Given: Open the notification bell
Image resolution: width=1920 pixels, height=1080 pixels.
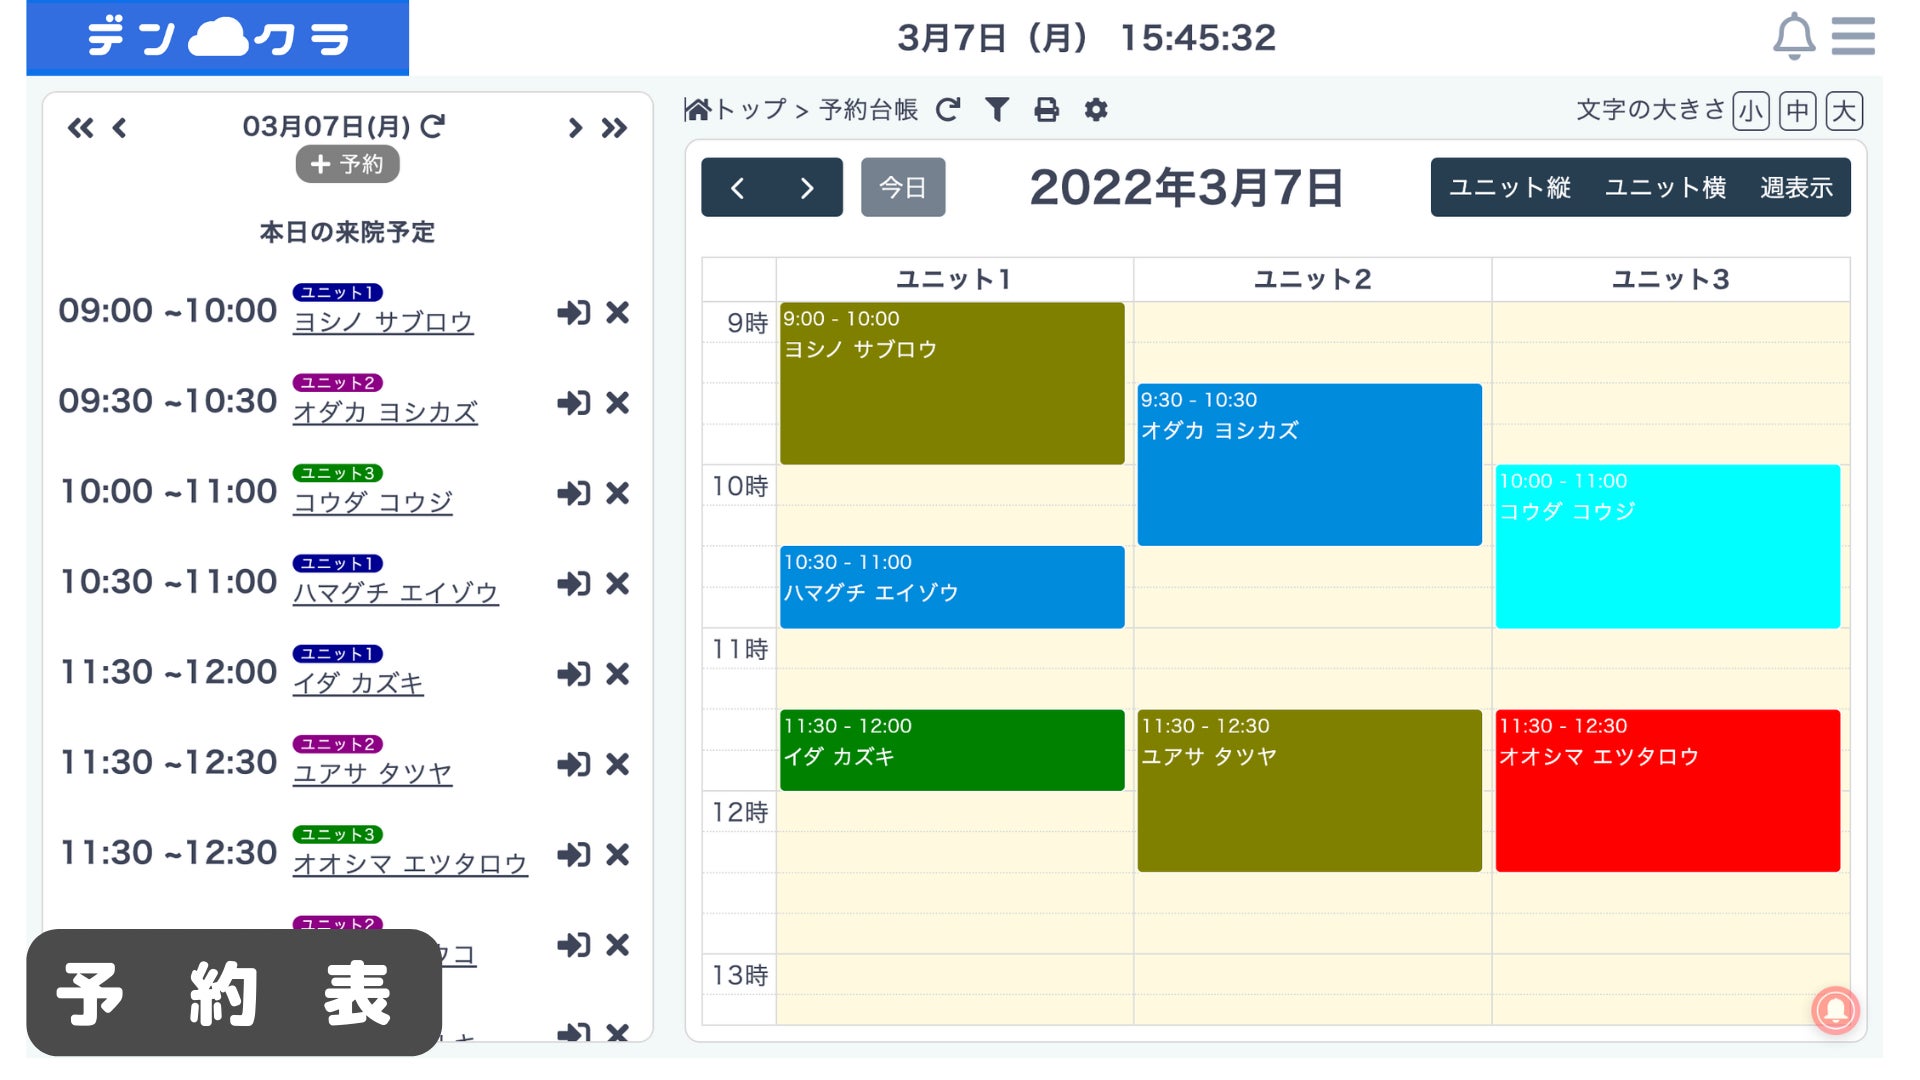Looking at the screenshot, I should tap(1794, 36).
